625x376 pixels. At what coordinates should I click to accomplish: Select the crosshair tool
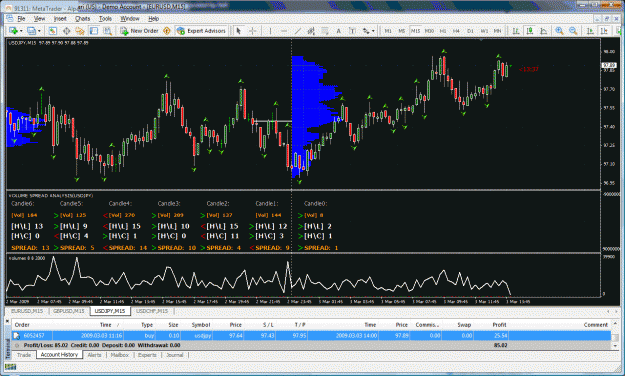[x=252, y=31]
